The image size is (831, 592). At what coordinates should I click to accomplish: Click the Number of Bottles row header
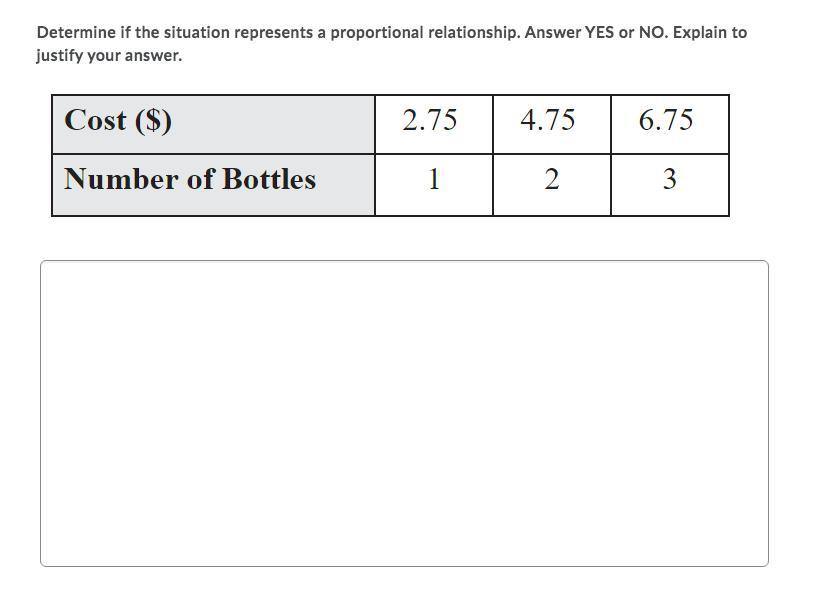213,185
